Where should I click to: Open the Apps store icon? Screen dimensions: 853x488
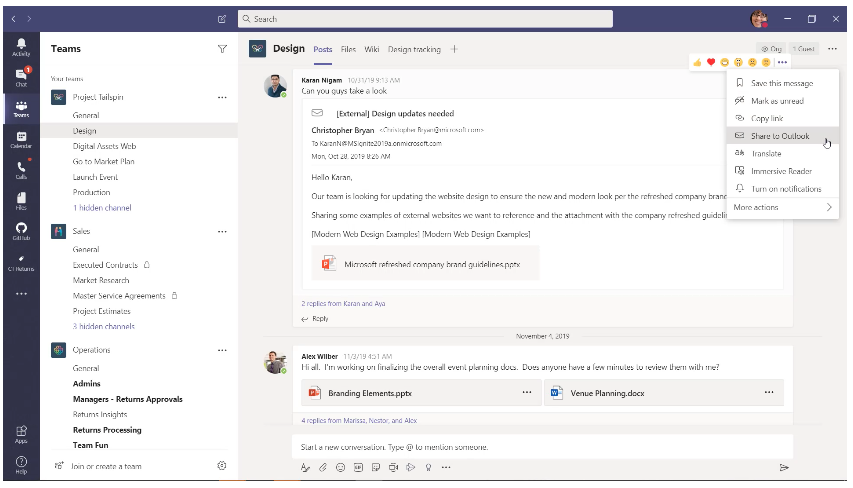[21, 434]
